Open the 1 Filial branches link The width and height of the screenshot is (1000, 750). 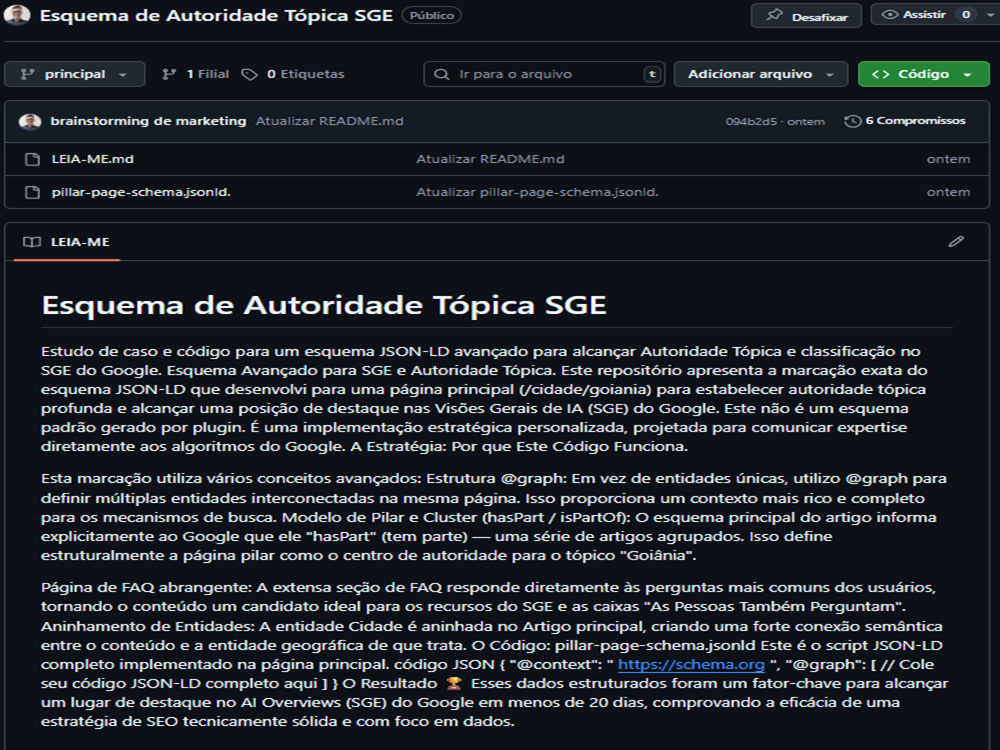pos(195,74)
